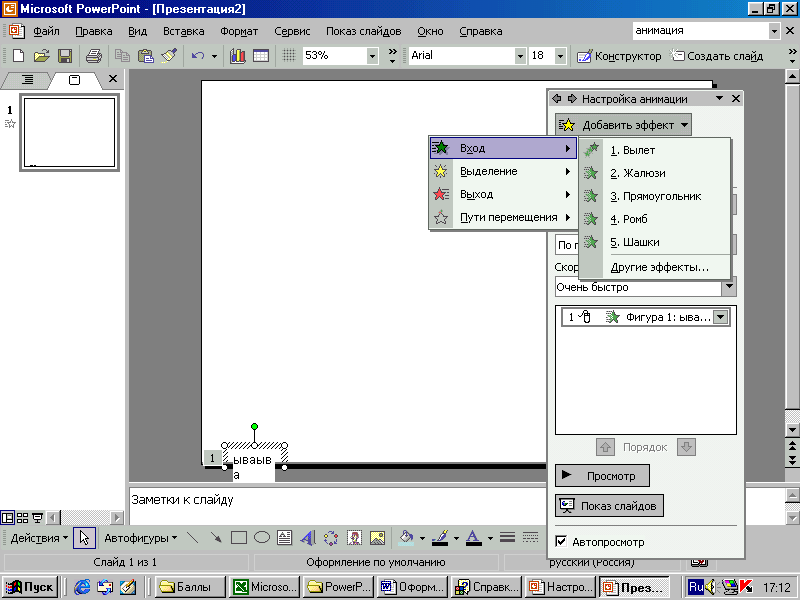The height and width of the screenshot is (600, 800).
Task: Choose dash style with the dashed lines icon
Action: [x=531, y=538]
